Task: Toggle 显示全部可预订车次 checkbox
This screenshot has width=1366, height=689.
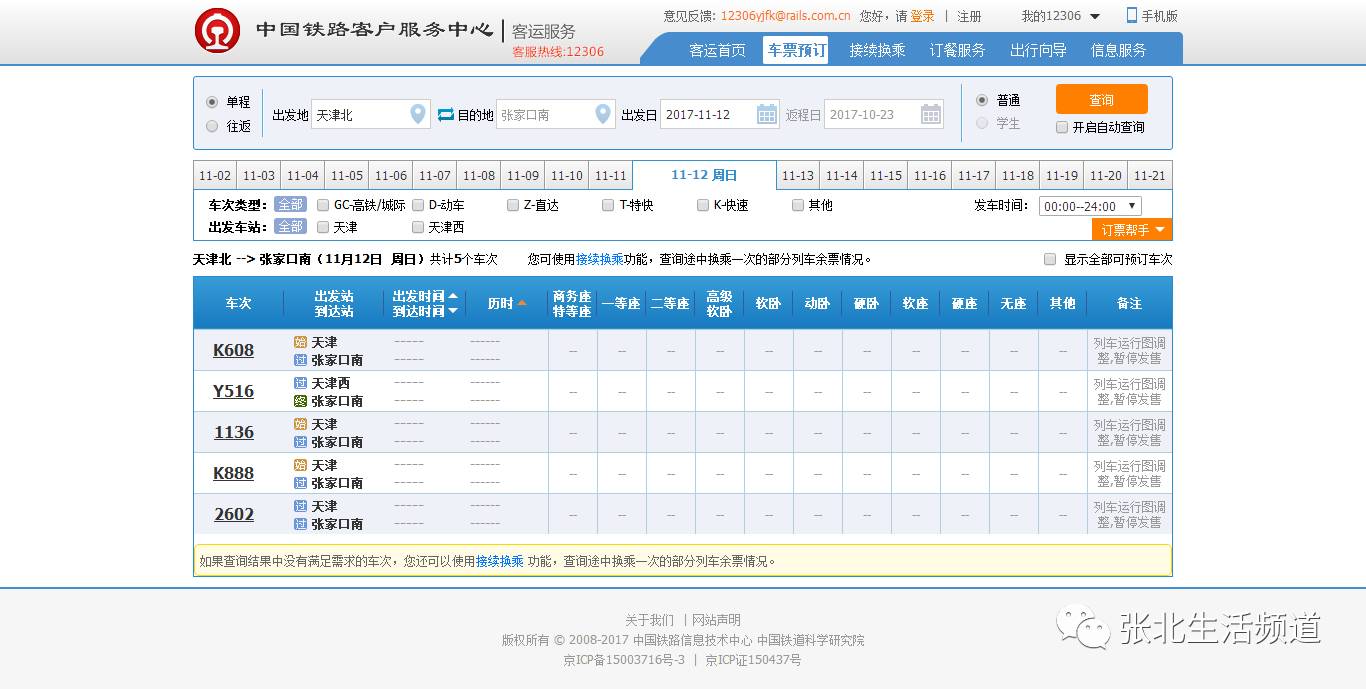Action: coord(1050,259)
